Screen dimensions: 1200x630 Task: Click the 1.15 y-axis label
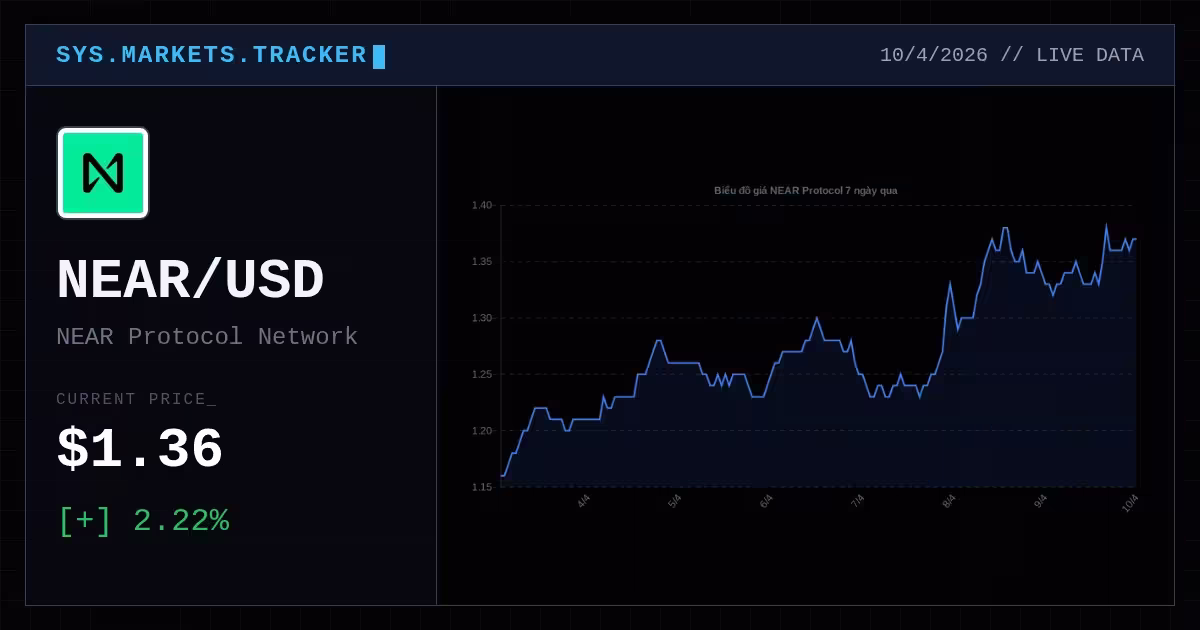[x=482, y=487]
